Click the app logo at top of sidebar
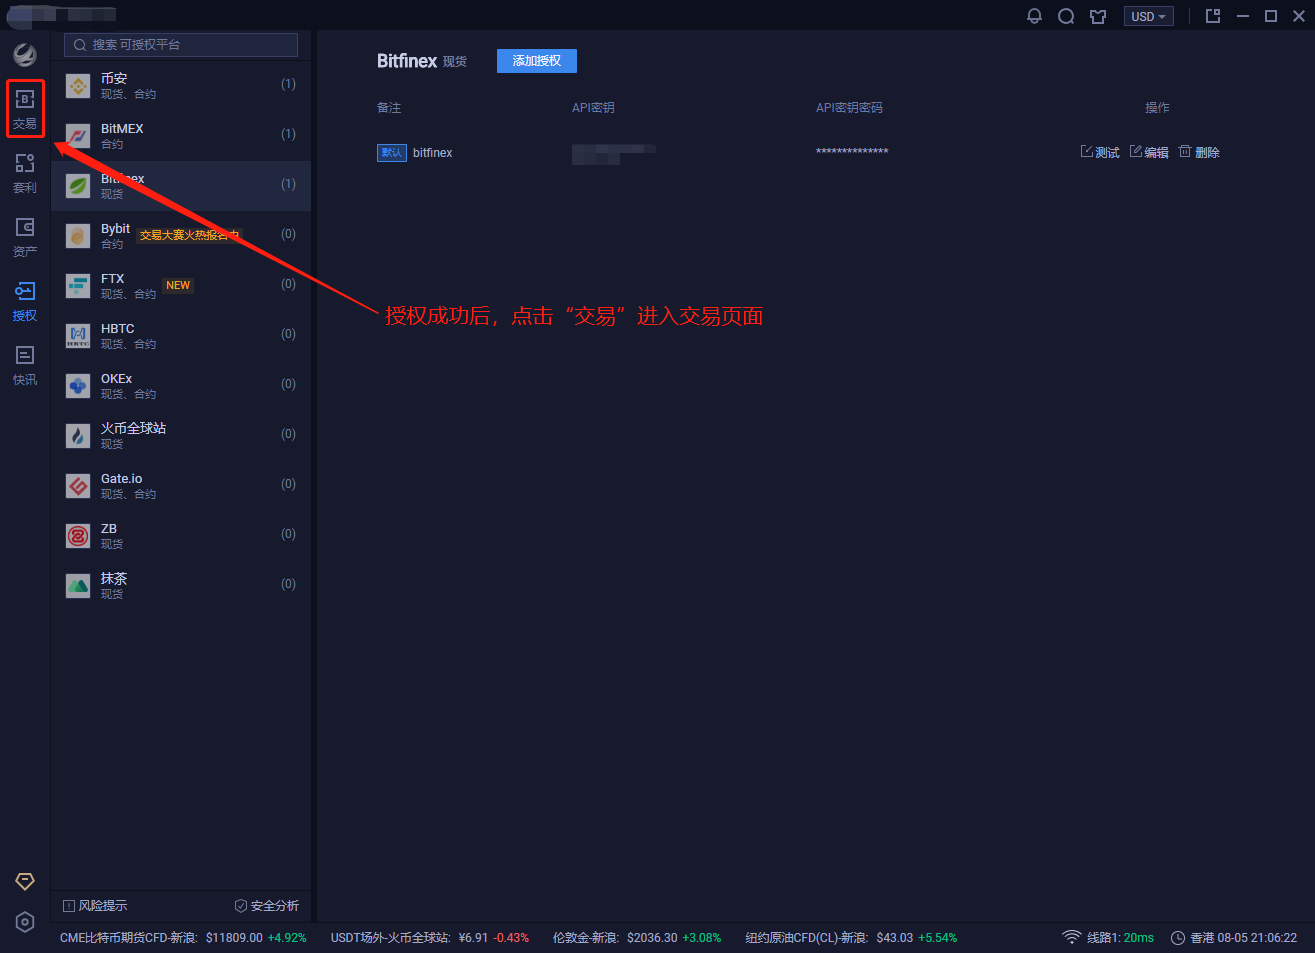Viewport: 1315px width, 953px height. (25, 54)
